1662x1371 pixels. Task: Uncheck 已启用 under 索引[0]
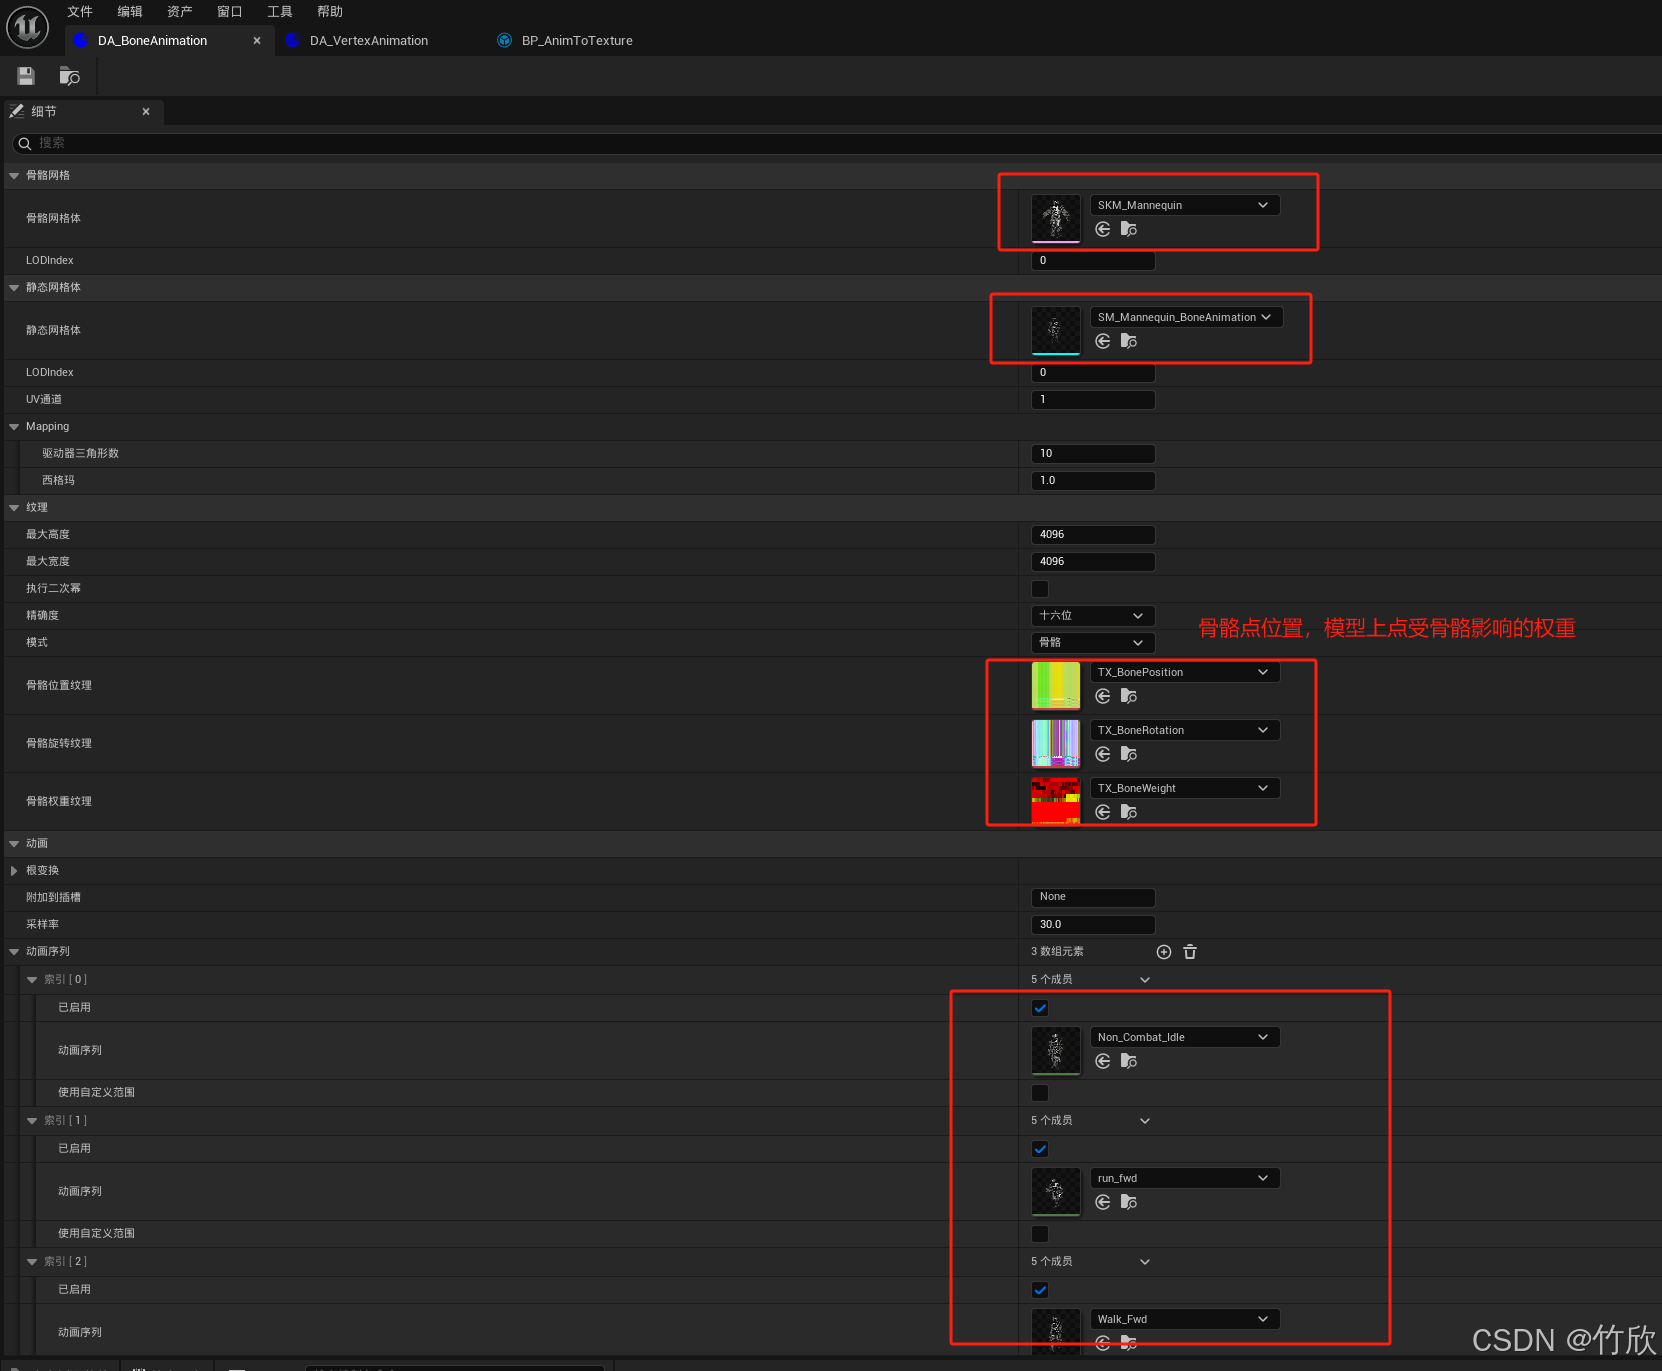click(x=1040, y=1008)
